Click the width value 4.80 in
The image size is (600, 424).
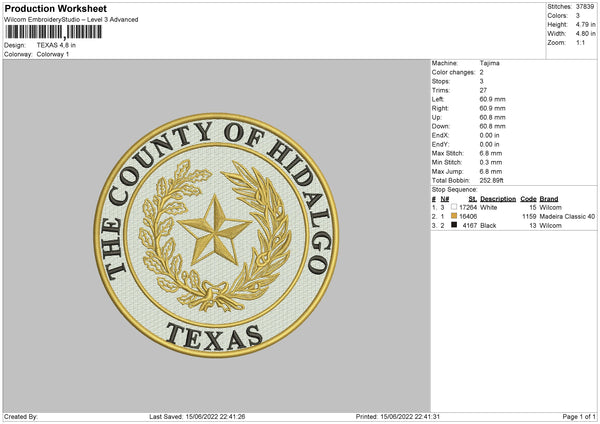585,34
